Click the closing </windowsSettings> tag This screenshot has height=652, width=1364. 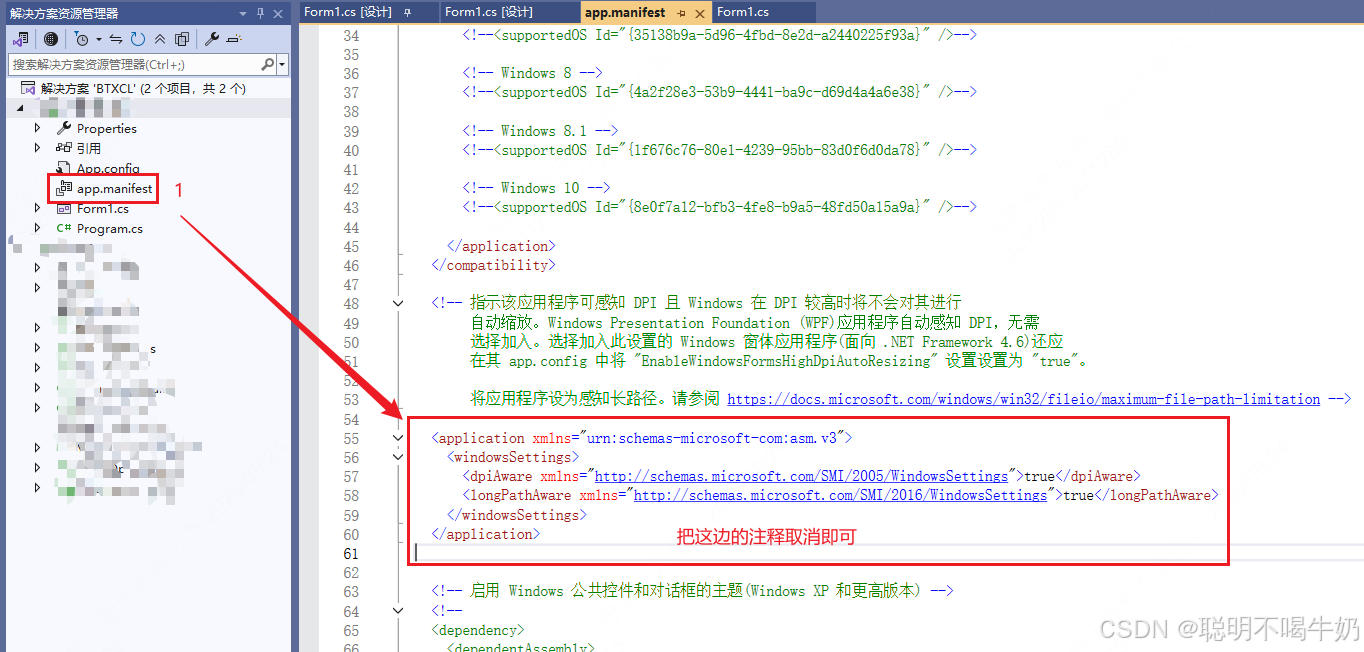(516, 515)
